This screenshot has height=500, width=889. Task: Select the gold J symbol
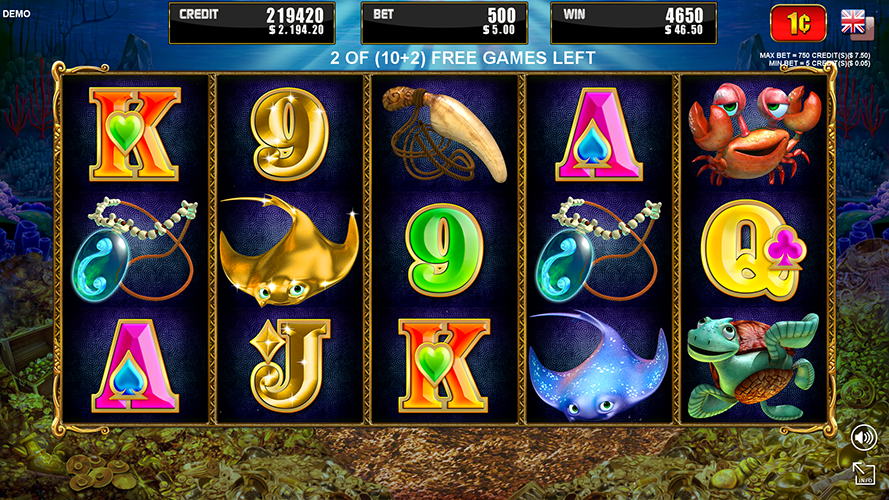290,366
